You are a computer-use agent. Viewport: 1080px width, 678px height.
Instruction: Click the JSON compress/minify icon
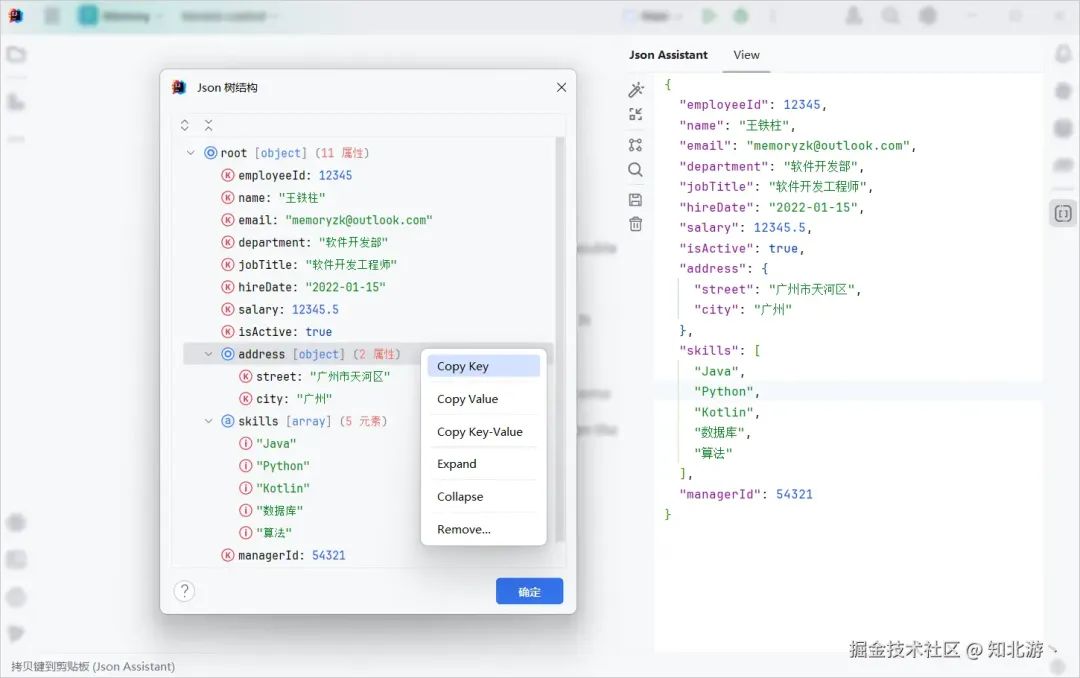[x=636, y=114]
